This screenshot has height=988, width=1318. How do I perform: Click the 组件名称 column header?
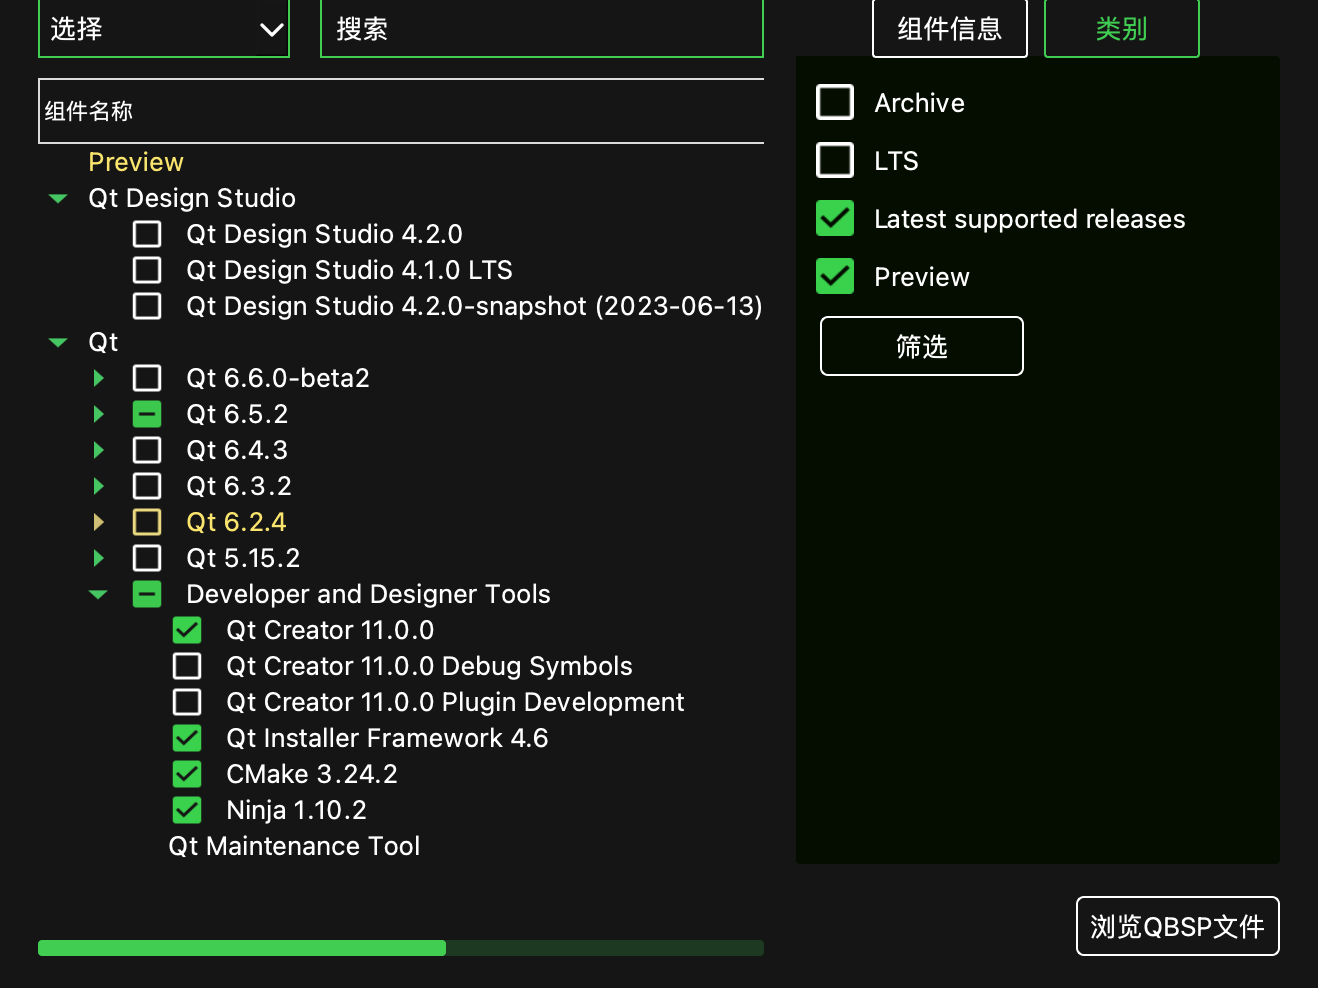point(401,111)
